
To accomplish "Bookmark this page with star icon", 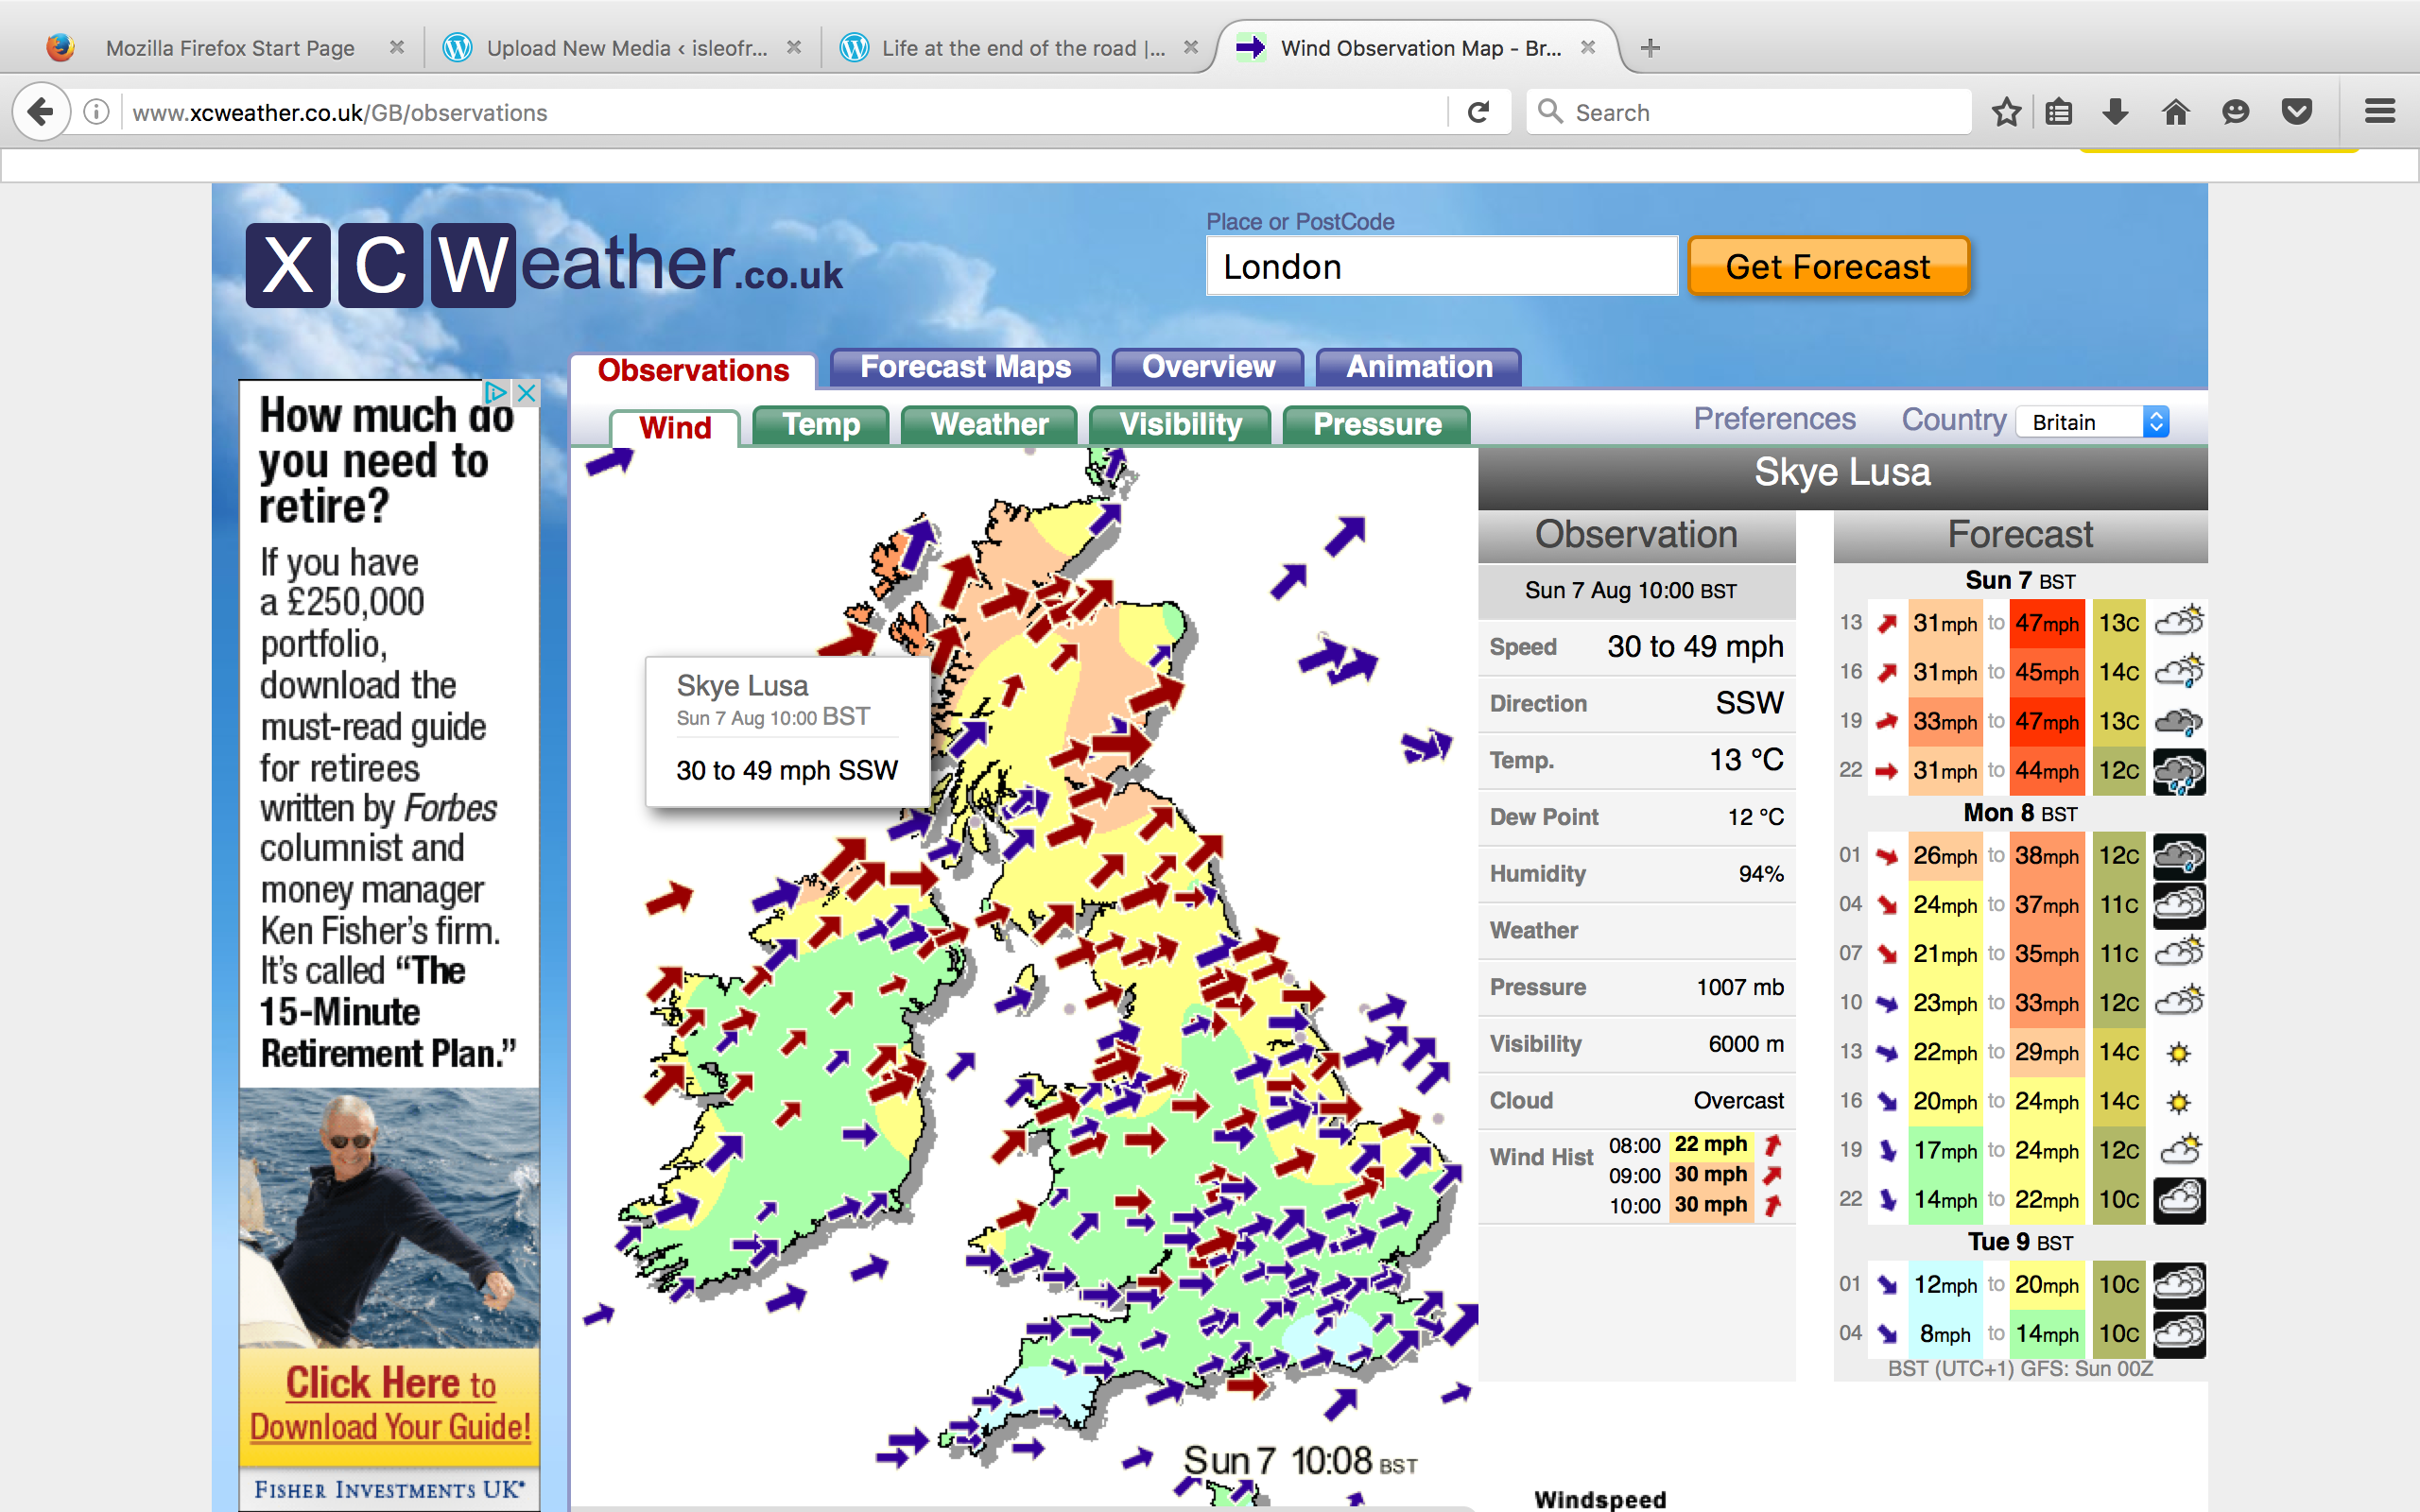I will click(2006, 112).
